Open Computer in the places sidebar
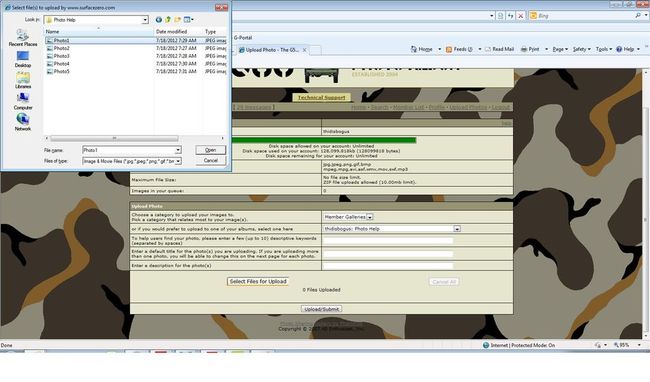Image resolution: width=650 pixels, height=382 pixels. coord(23,102)
